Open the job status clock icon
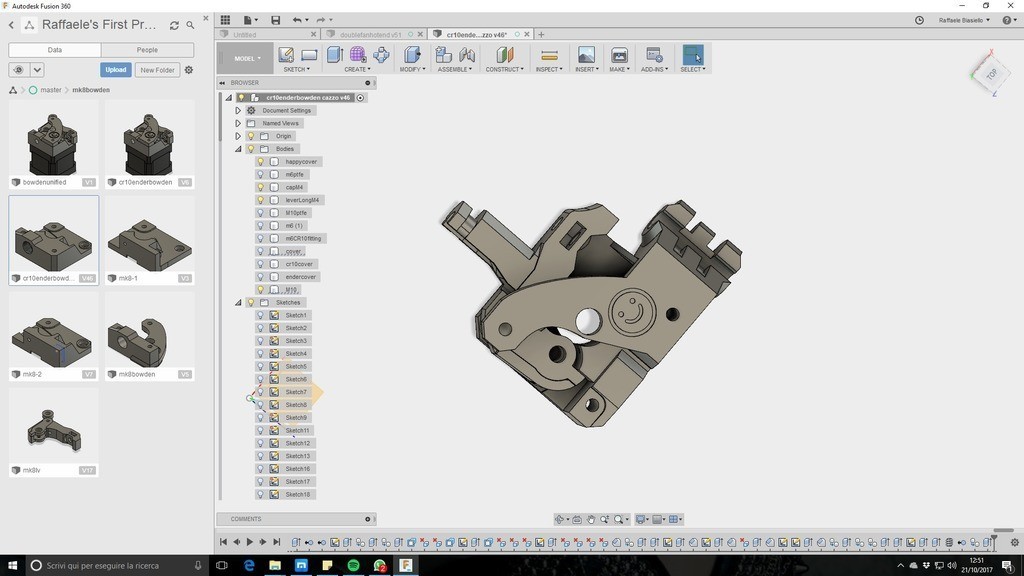The width and height of the screenshot is (1024, 576). pos(919,20)
